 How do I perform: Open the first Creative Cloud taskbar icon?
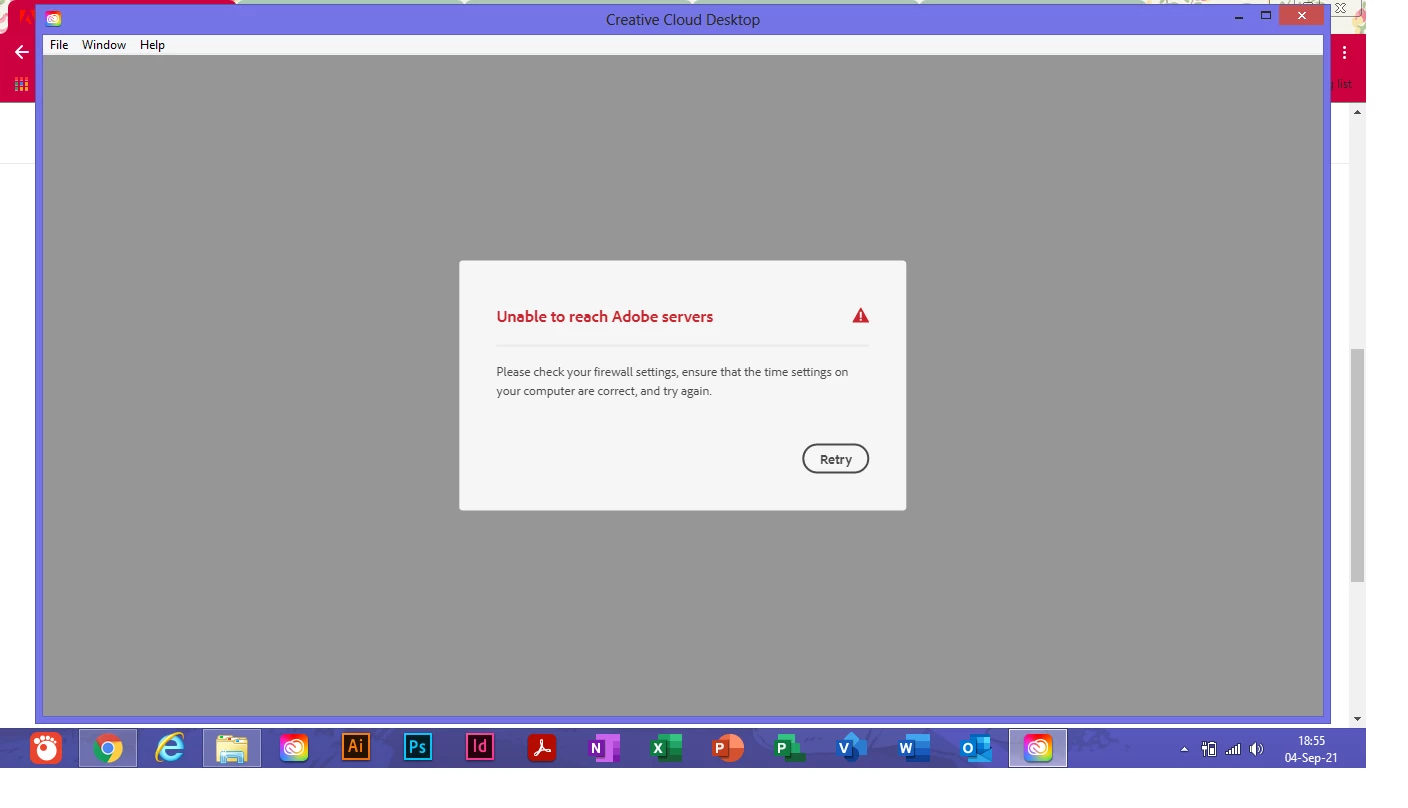pyautogui.click(x=294, y=748)
